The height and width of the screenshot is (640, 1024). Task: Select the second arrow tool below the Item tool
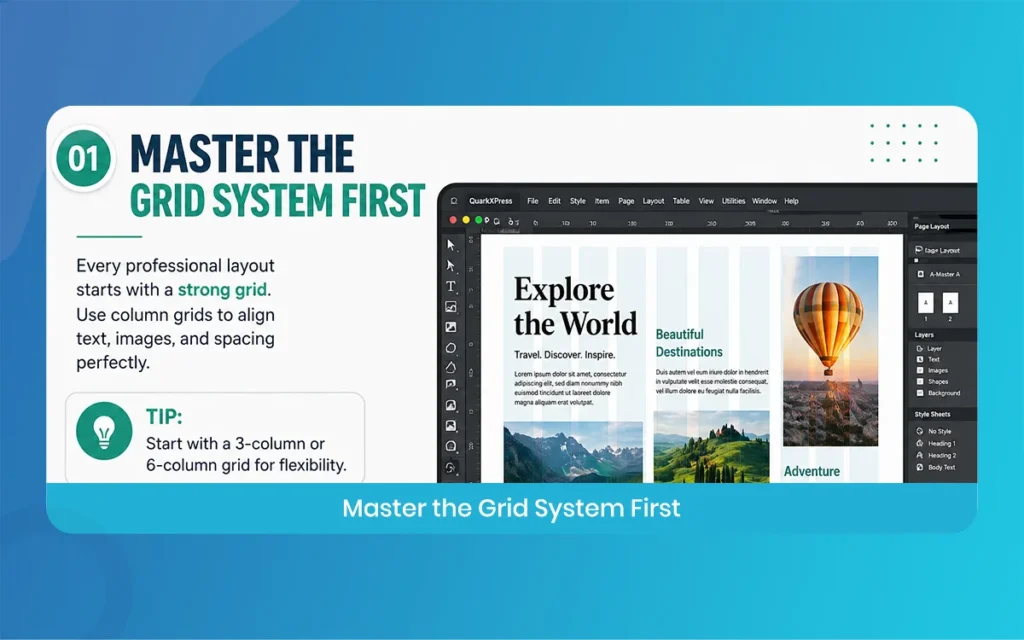click(451, 265)
